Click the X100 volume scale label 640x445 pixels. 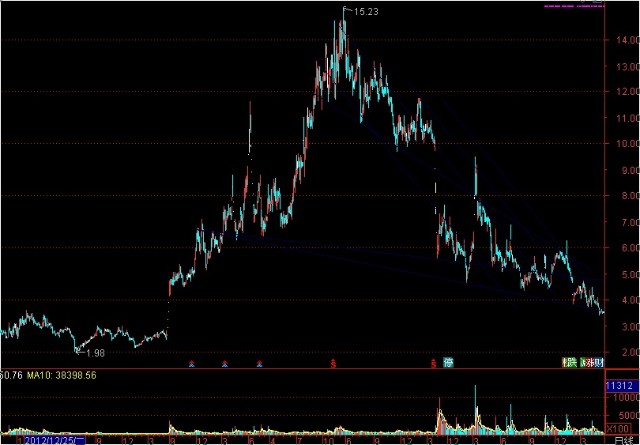tap(620, 427)
